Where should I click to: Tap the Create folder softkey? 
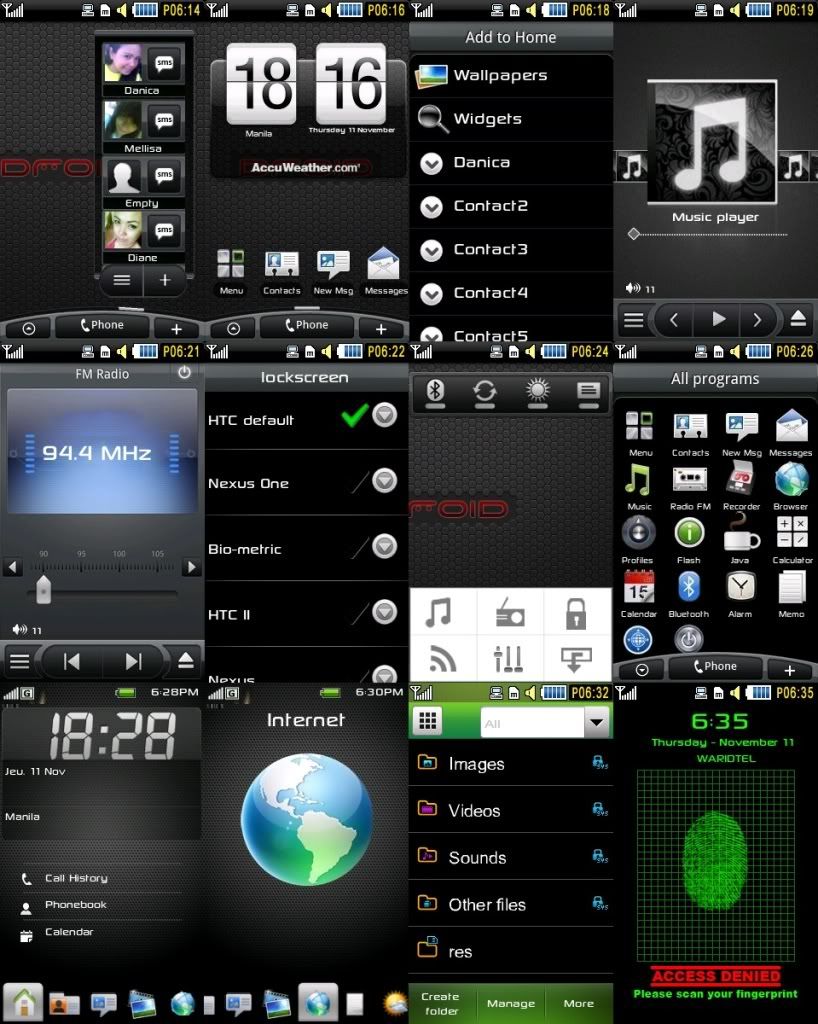[441, 1004]
